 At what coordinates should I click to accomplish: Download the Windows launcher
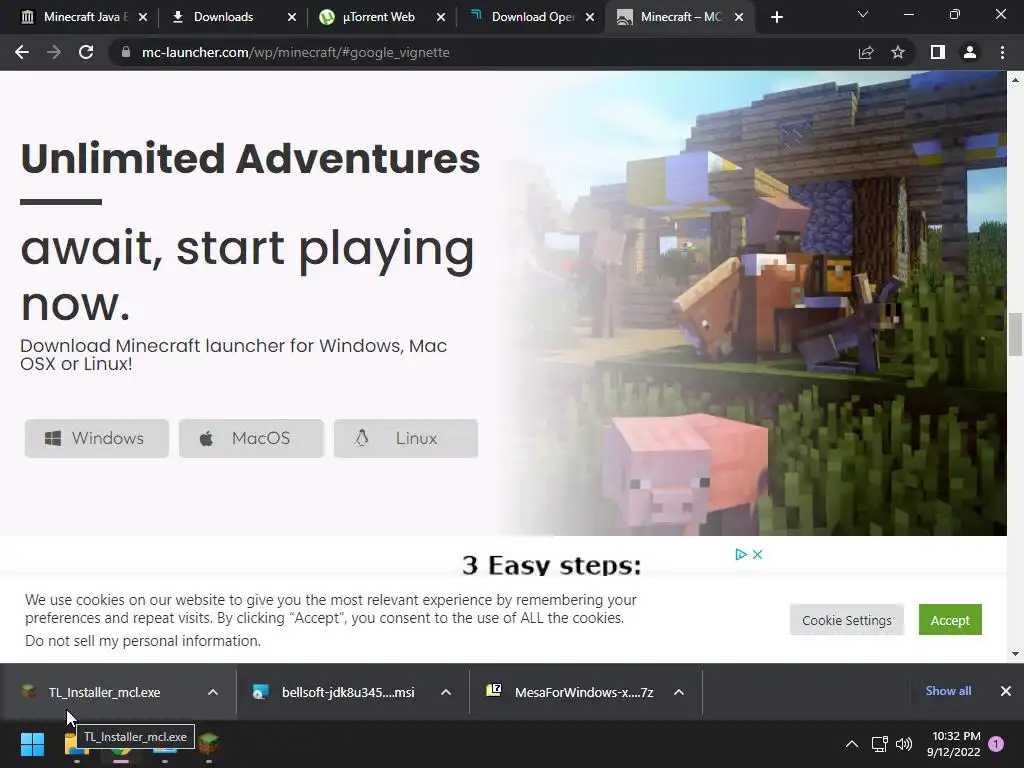point(97,438)
